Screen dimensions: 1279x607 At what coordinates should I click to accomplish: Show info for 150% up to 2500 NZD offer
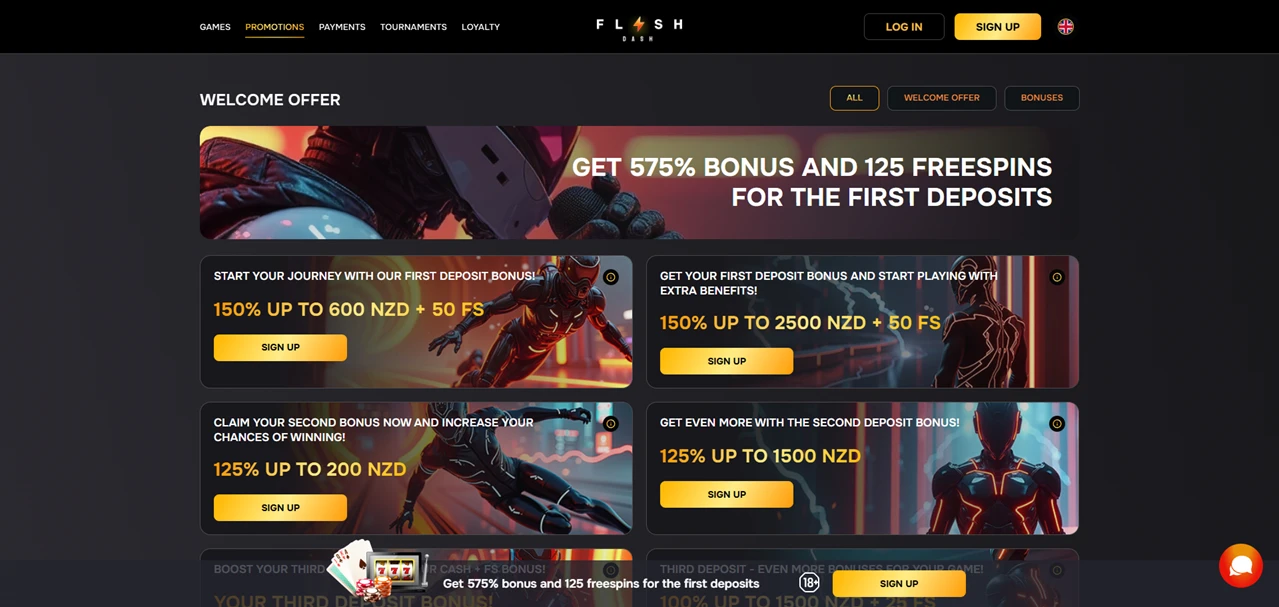pos(1057,277)
